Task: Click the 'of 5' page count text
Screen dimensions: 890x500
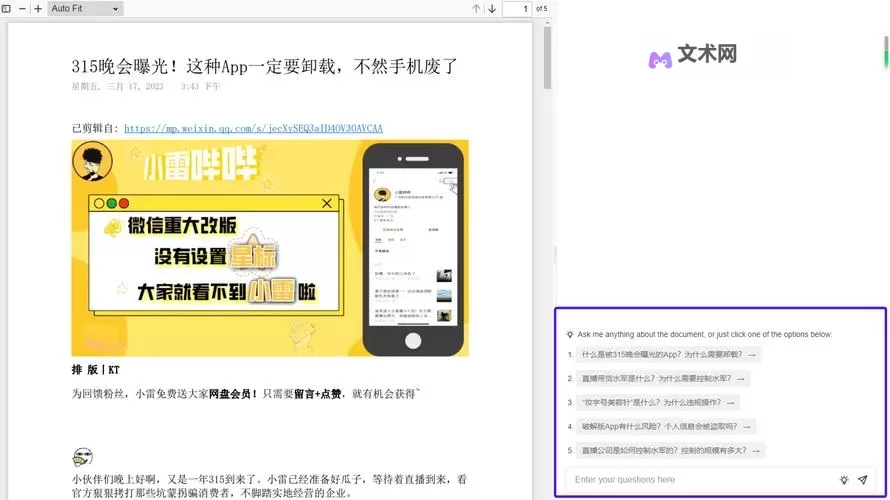Action: (x=541, y=9)
